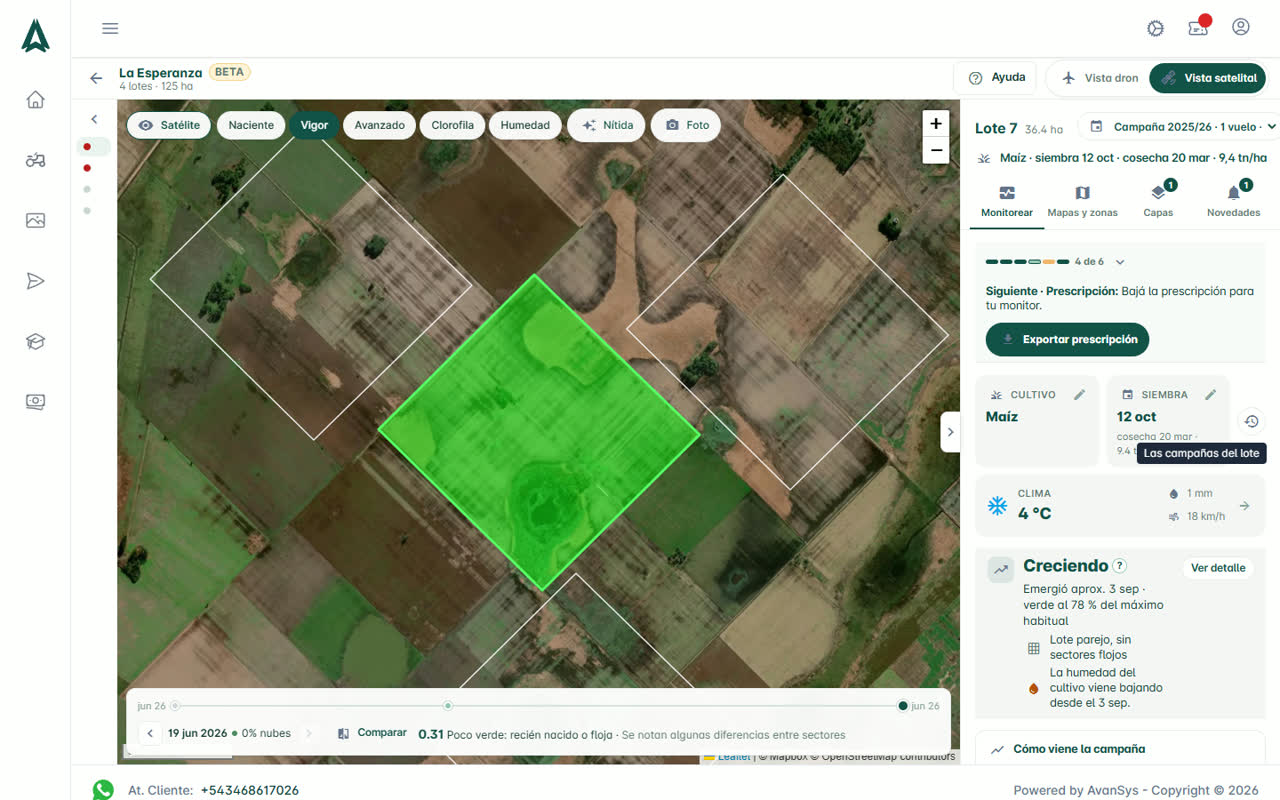Screen dimensions: 1280x800
Task: Open the Campaña 2025/26 dropdown
Action: click(1180, 127)
